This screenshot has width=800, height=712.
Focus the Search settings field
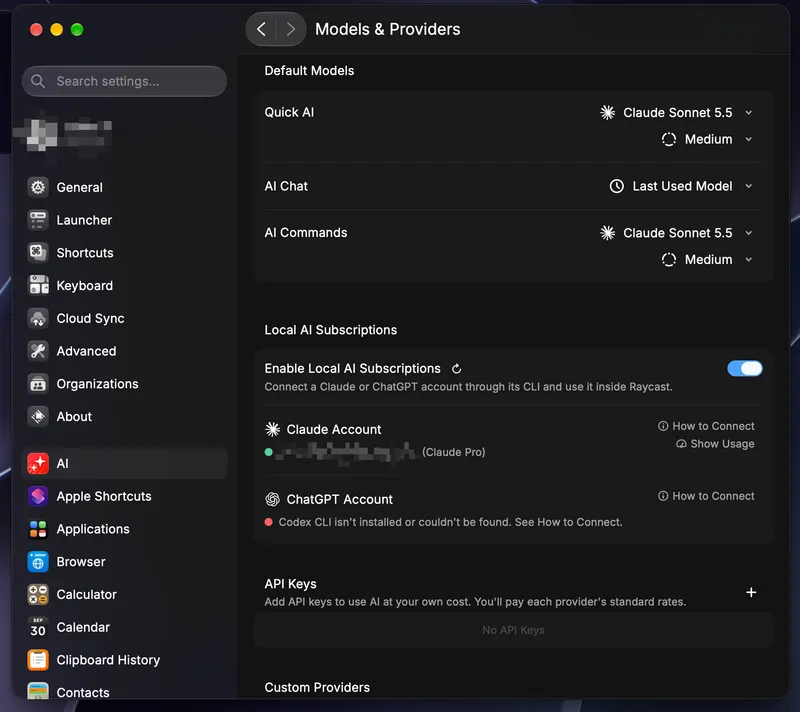click(124, 81)
